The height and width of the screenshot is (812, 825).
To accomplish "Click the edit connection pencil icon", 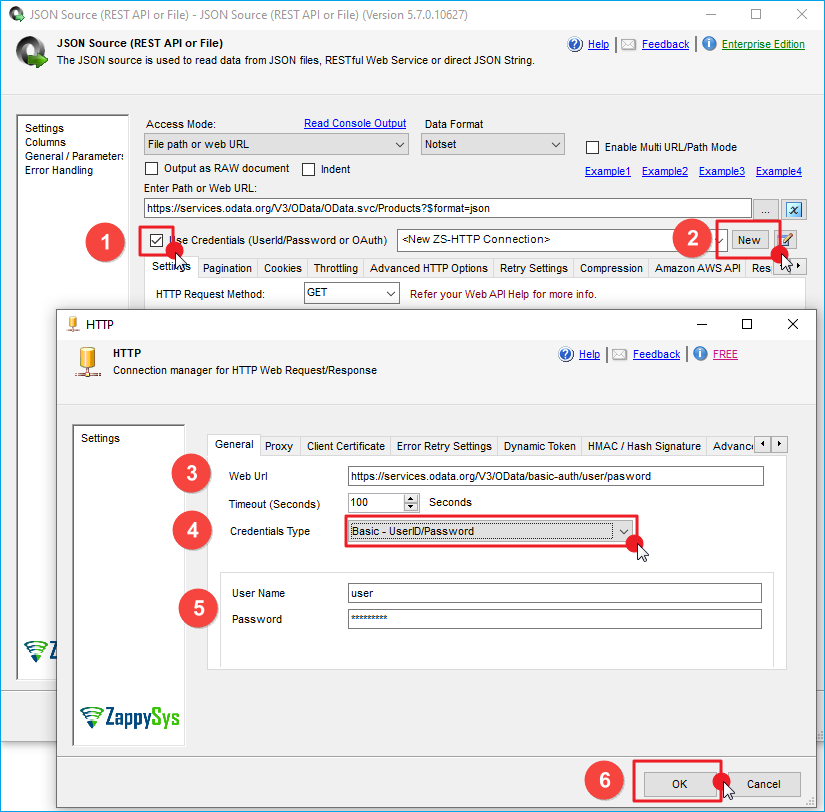I will pyautogui.click(x=787, y=240).
